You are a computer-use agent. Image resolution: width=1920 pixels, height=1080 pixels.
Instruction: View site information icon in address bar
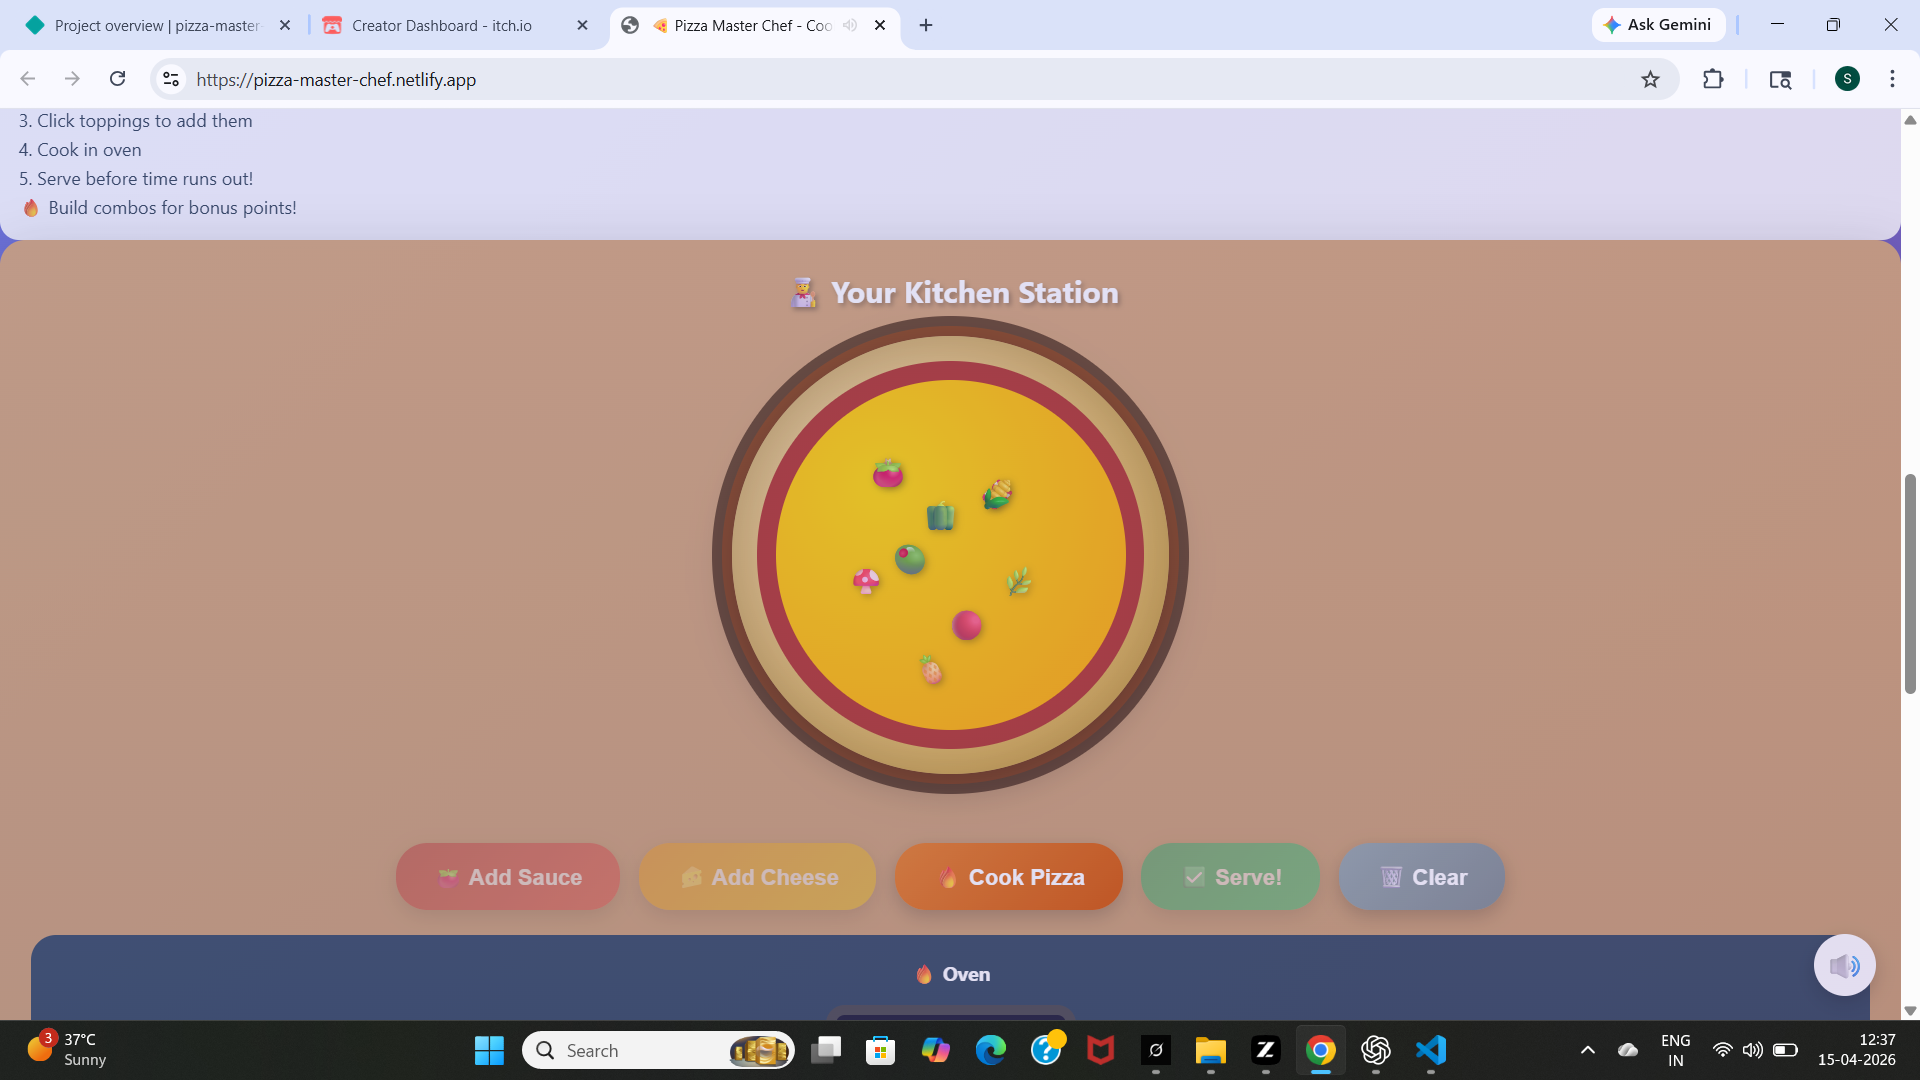click(171, 79)
